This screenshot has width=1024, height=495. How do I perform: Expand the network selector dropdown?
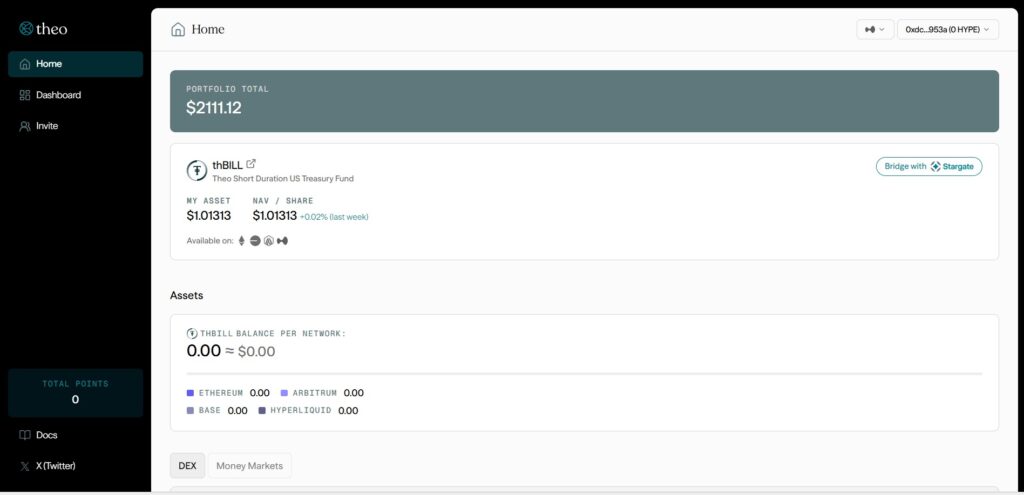tap(874, 30)
